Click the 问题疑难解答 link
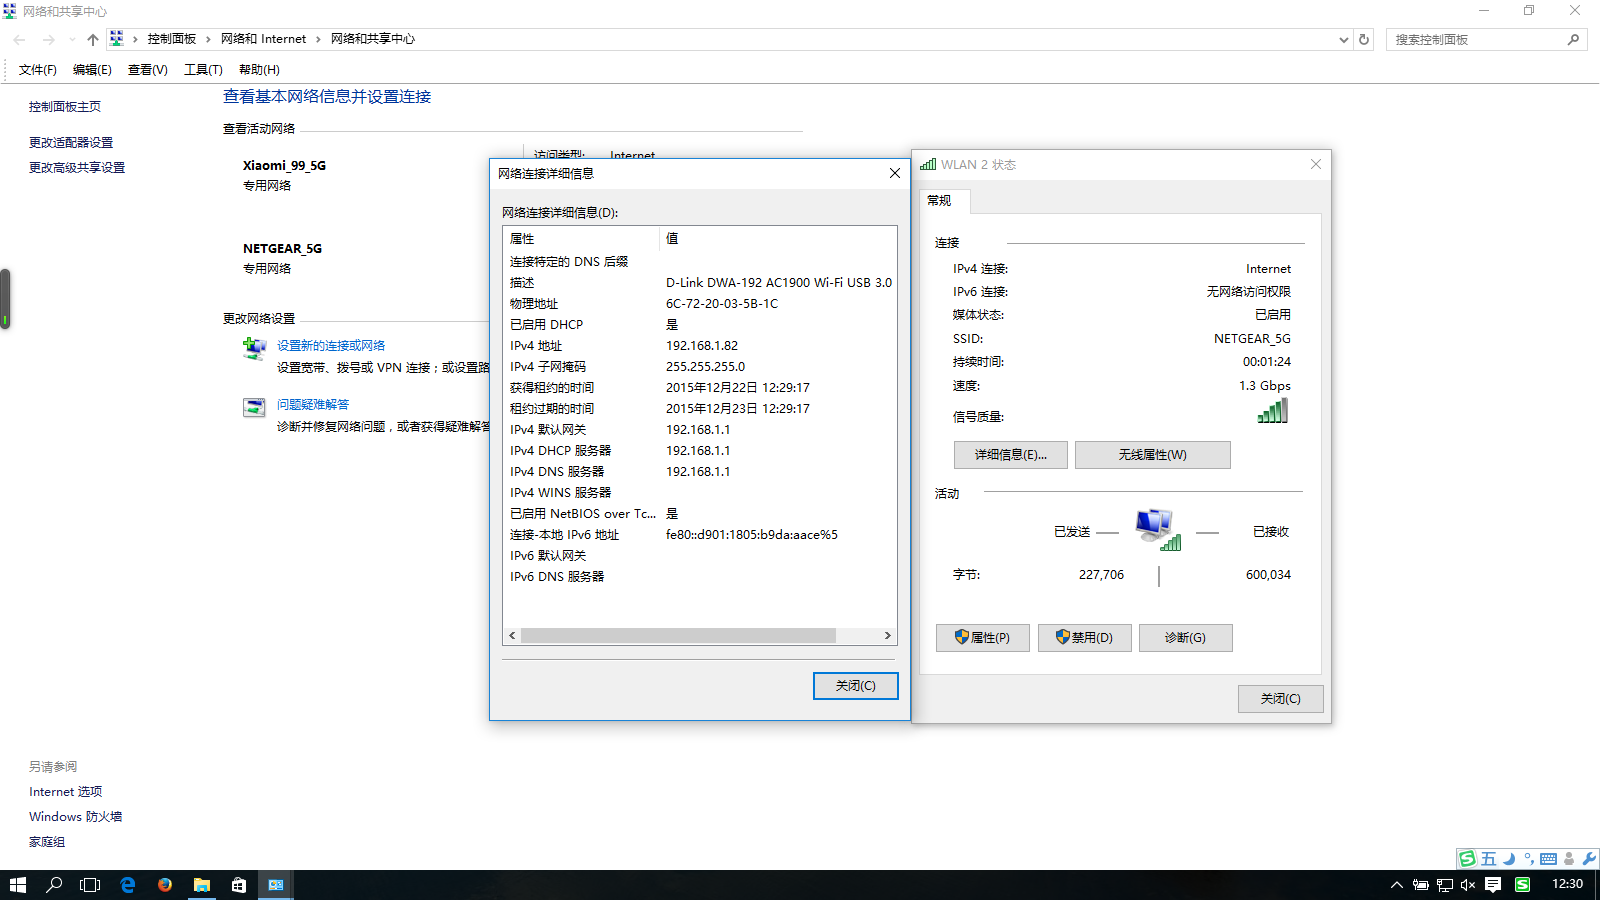 (x=313, y=405)
